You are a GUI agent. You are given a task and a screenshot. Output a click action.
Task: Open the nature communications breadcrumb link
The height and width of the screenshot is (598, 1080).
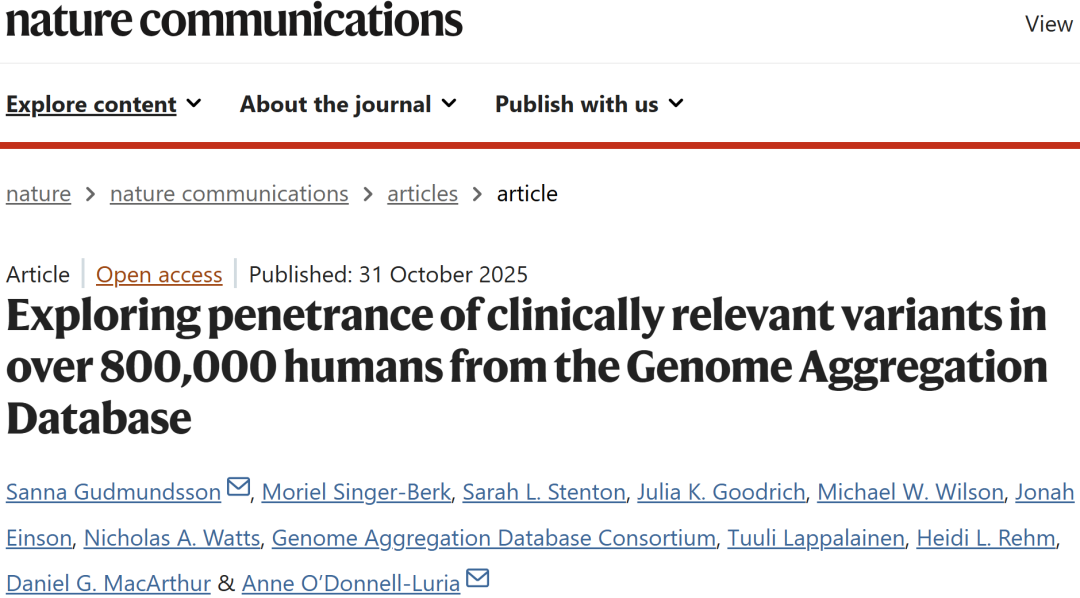pos(229,194)
